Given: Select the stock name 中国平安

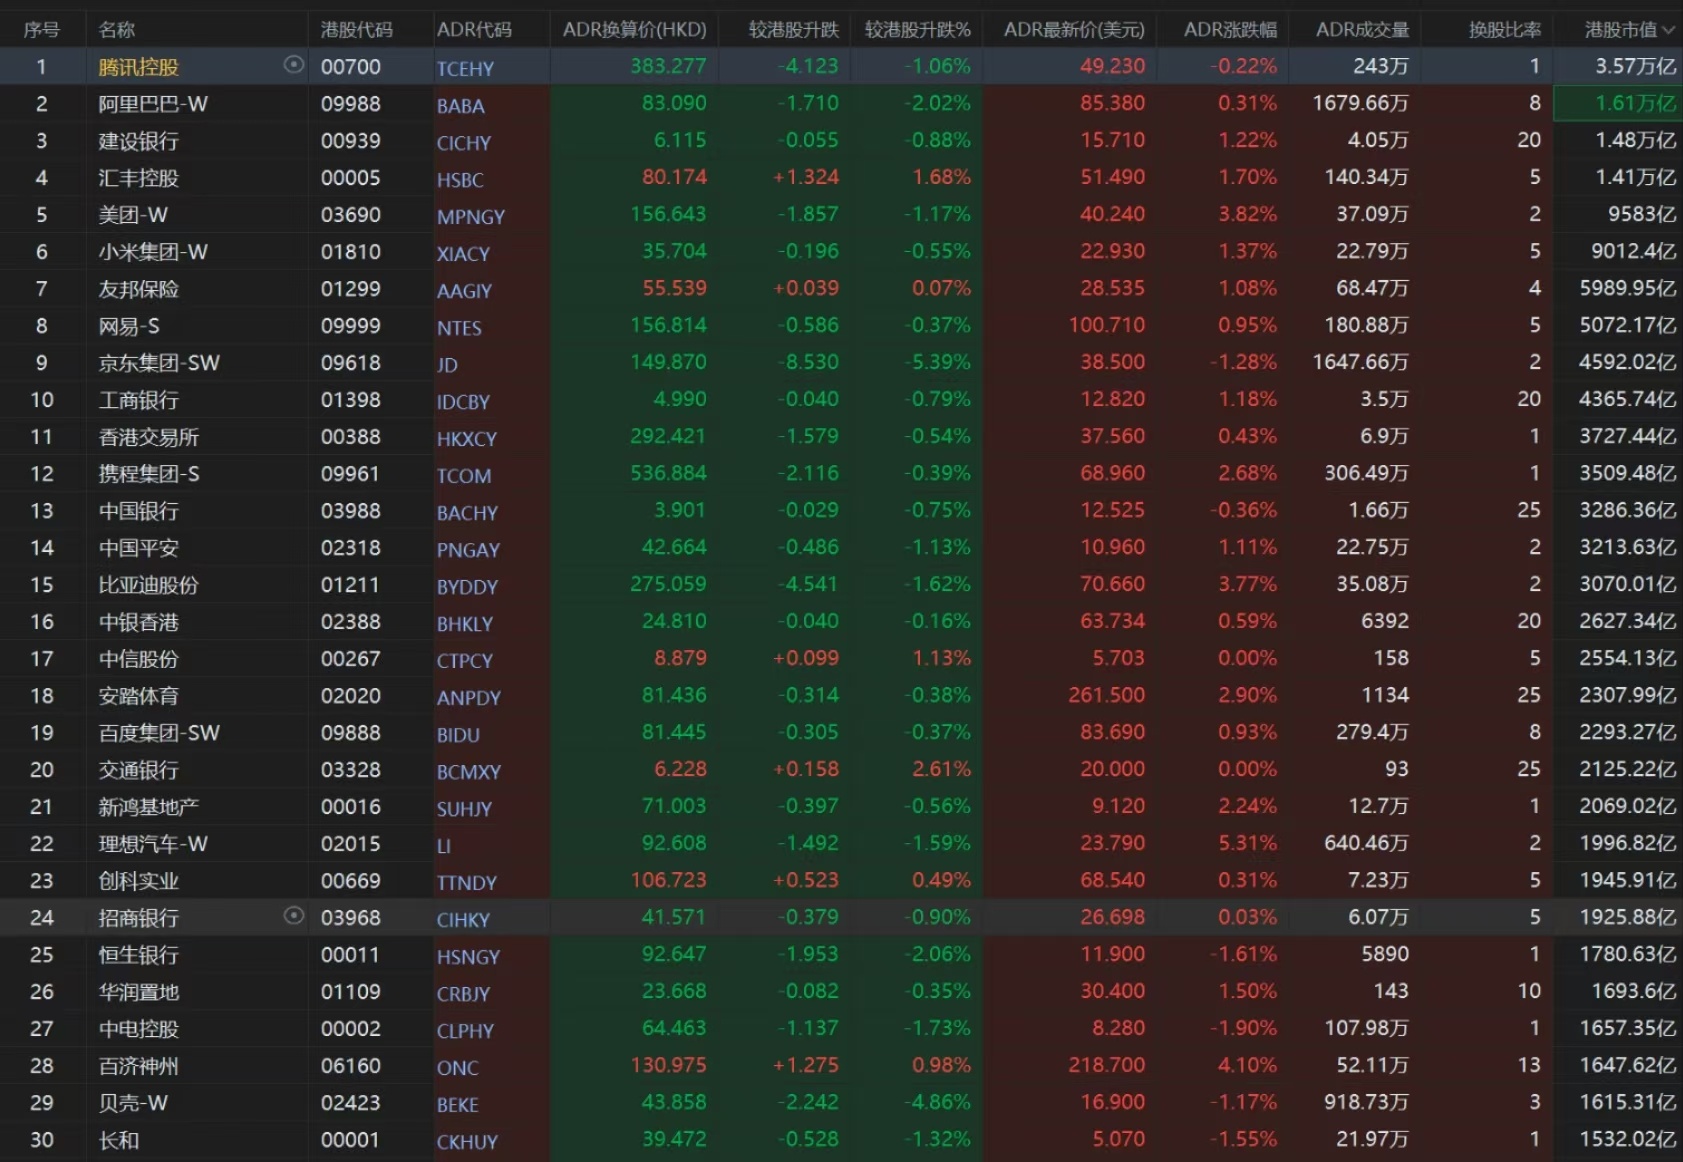Looking at the screenshot, I should coord(139,548).
